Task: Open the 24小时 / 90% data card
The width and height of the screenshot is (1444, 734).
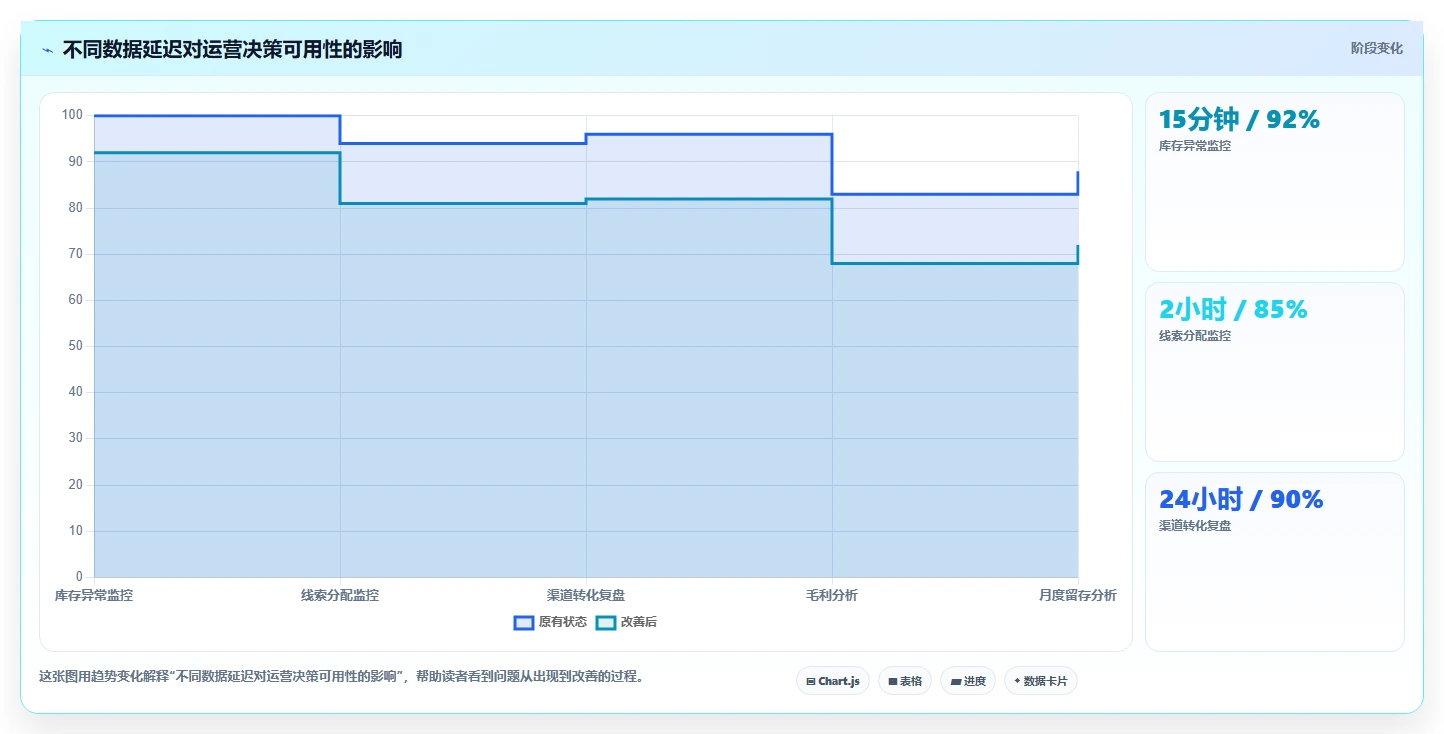Action: (1274, 562)
